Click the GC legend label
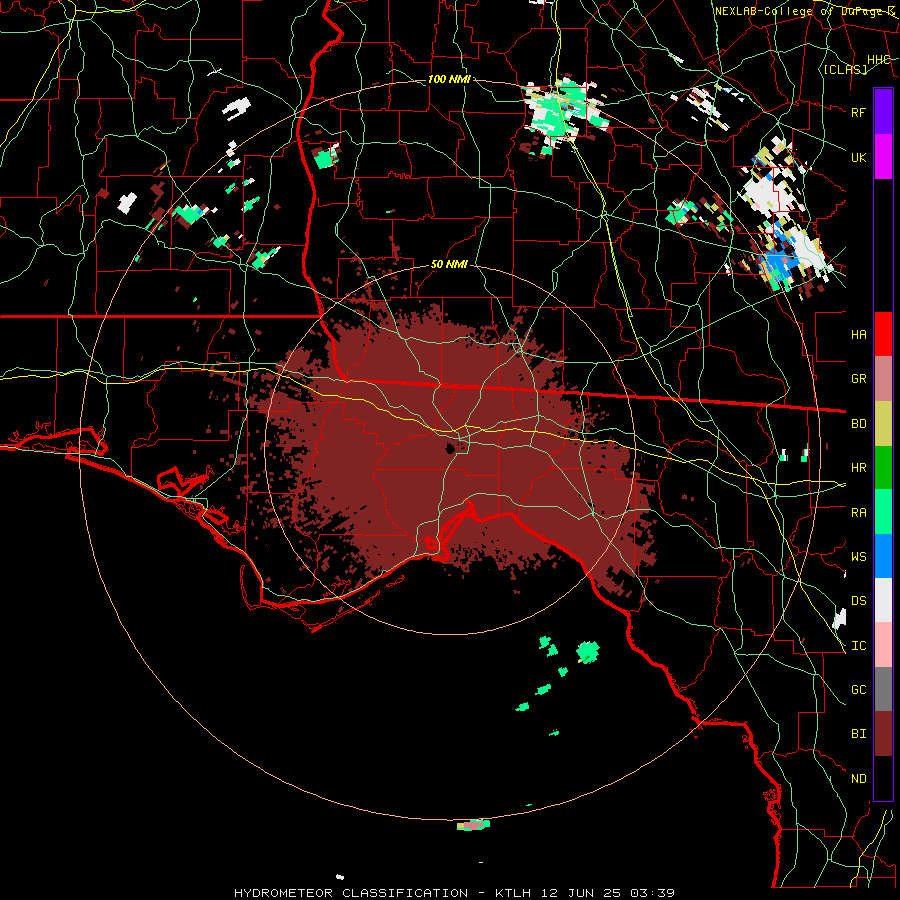 coord(859,690)
